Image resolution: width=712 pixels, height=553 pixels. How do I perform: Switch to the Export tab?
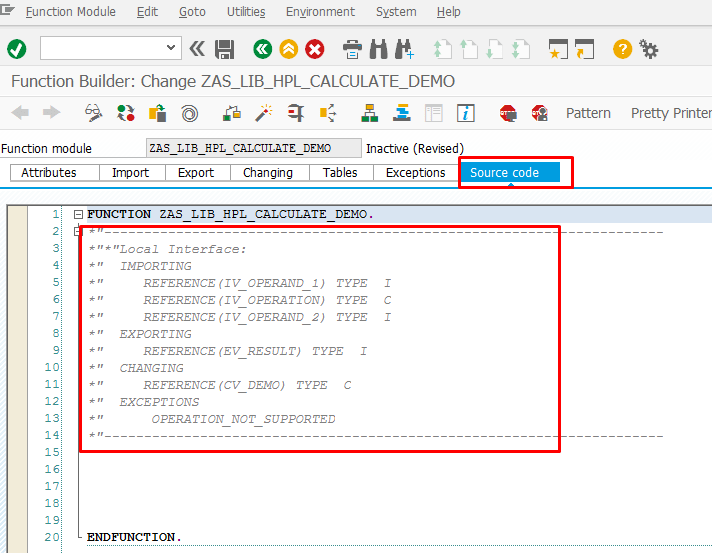coord(196,173)
